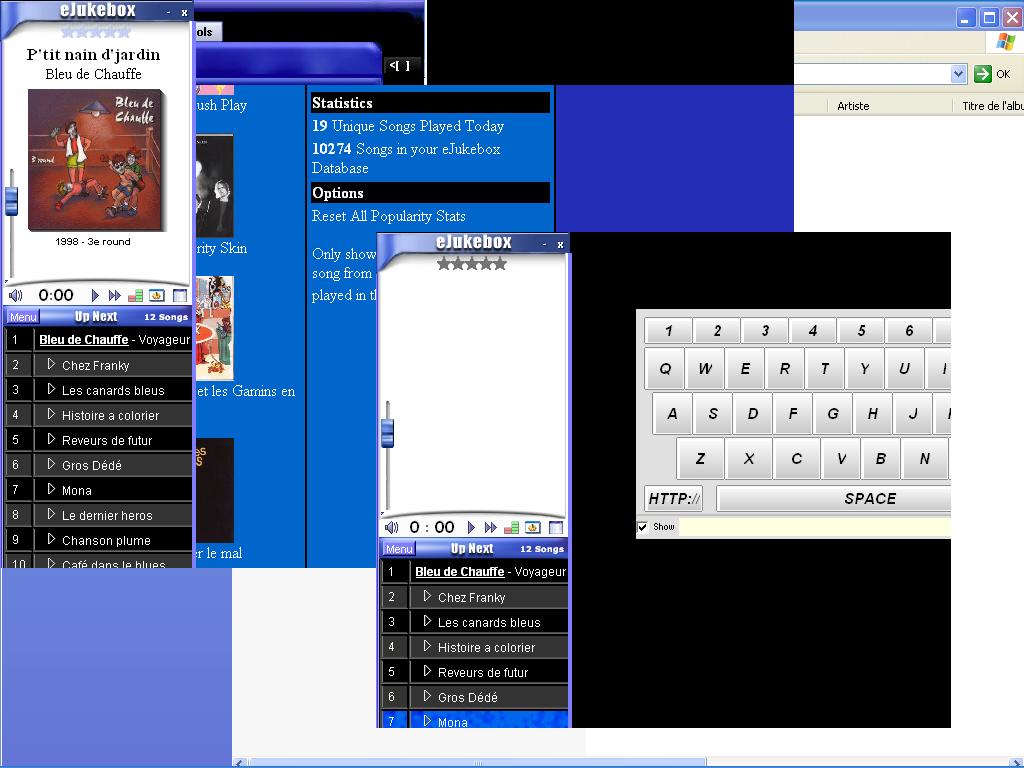Skip-forward button in album-art eJukebox window
The height and width of the screenshot is (768, 1024).
tap(115, 296)
